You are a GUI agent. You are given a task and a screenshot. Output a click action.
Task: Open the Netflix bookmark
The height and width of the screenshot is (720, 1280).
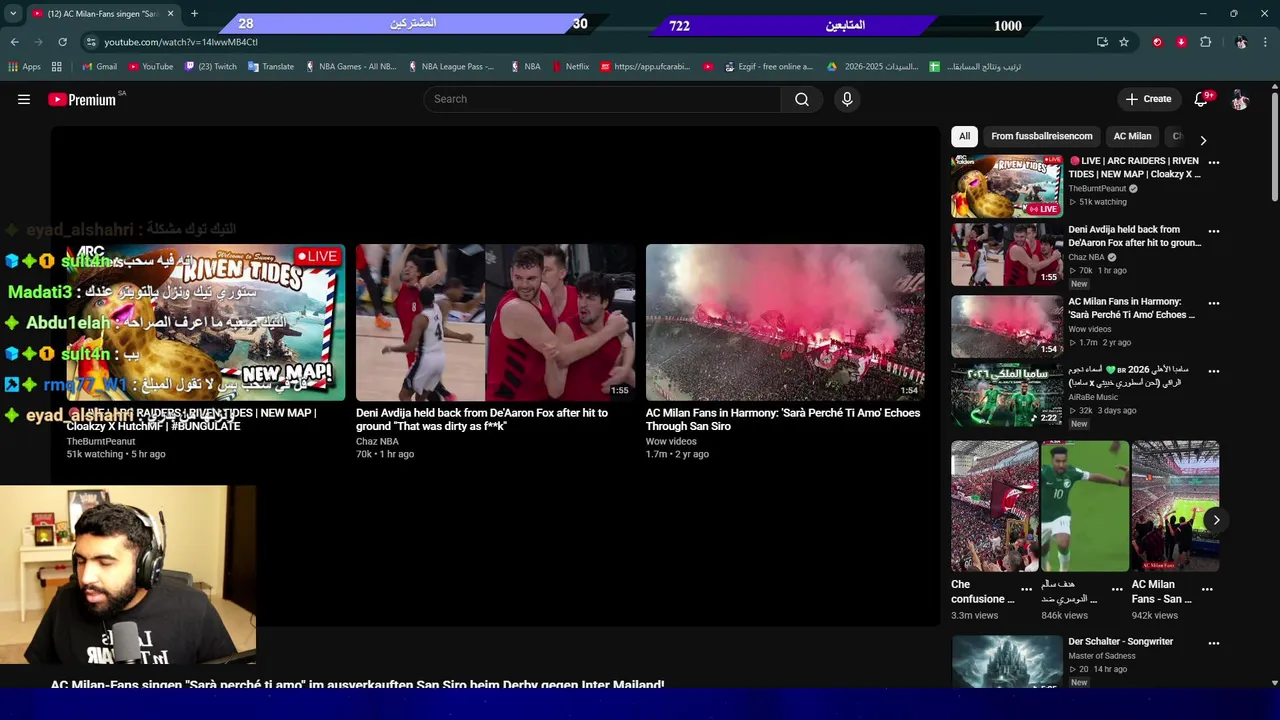tap(570, 67)
